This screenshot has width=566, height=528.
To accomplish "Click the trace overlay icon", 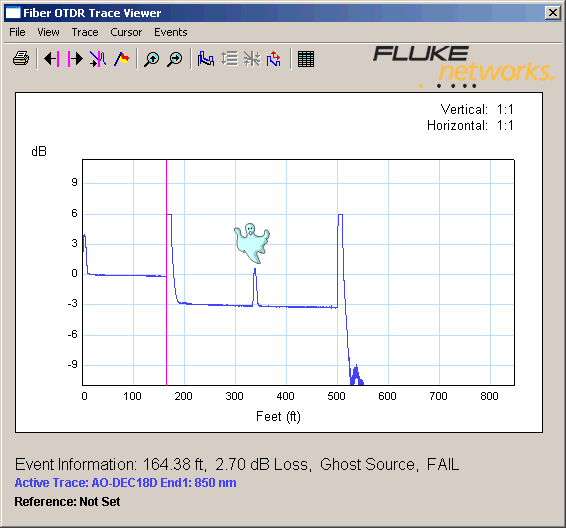I will tap(205, 58).
